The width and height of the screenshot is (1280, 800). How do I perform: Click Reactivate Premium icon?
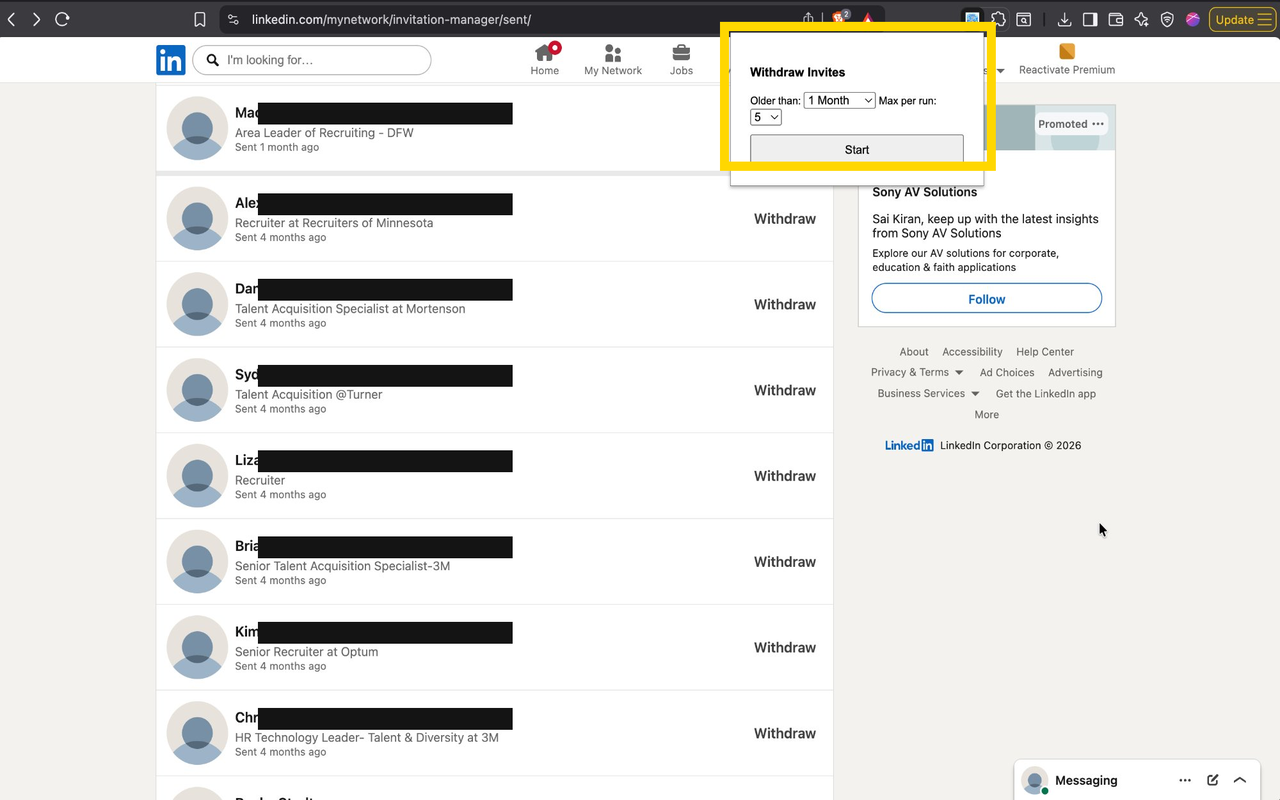(x=1067, y=51)
